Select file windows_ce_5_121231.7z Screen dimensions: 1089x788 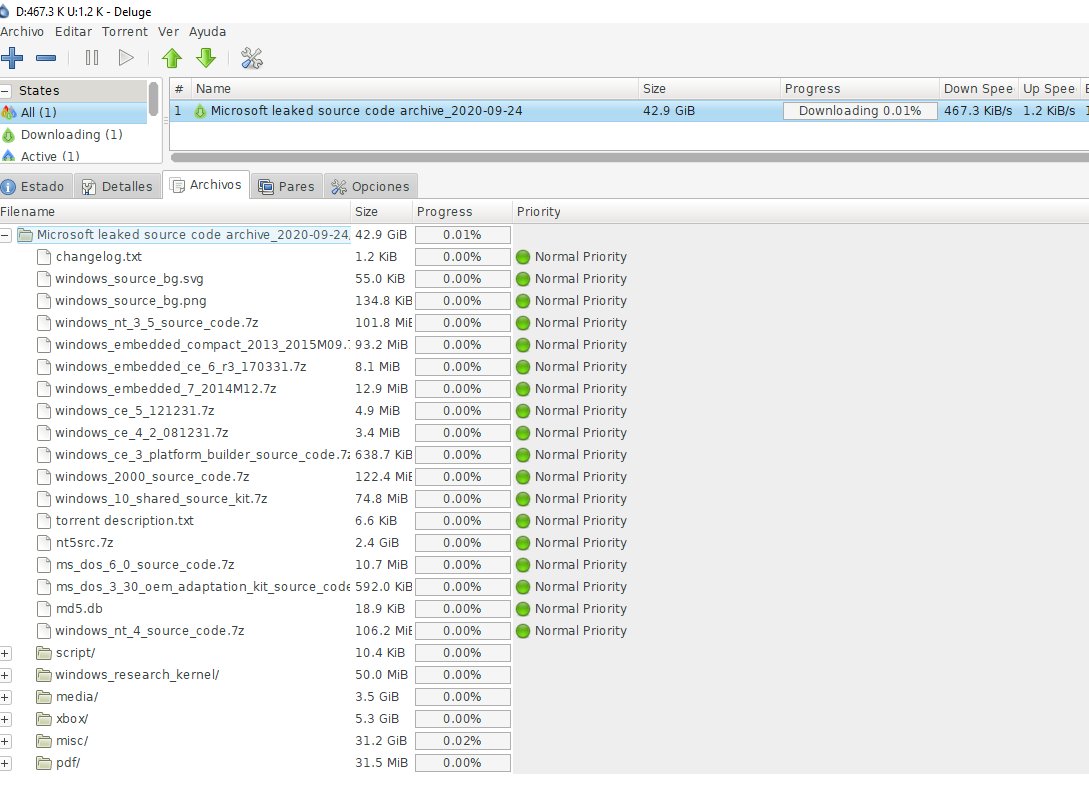click(135, 411)
